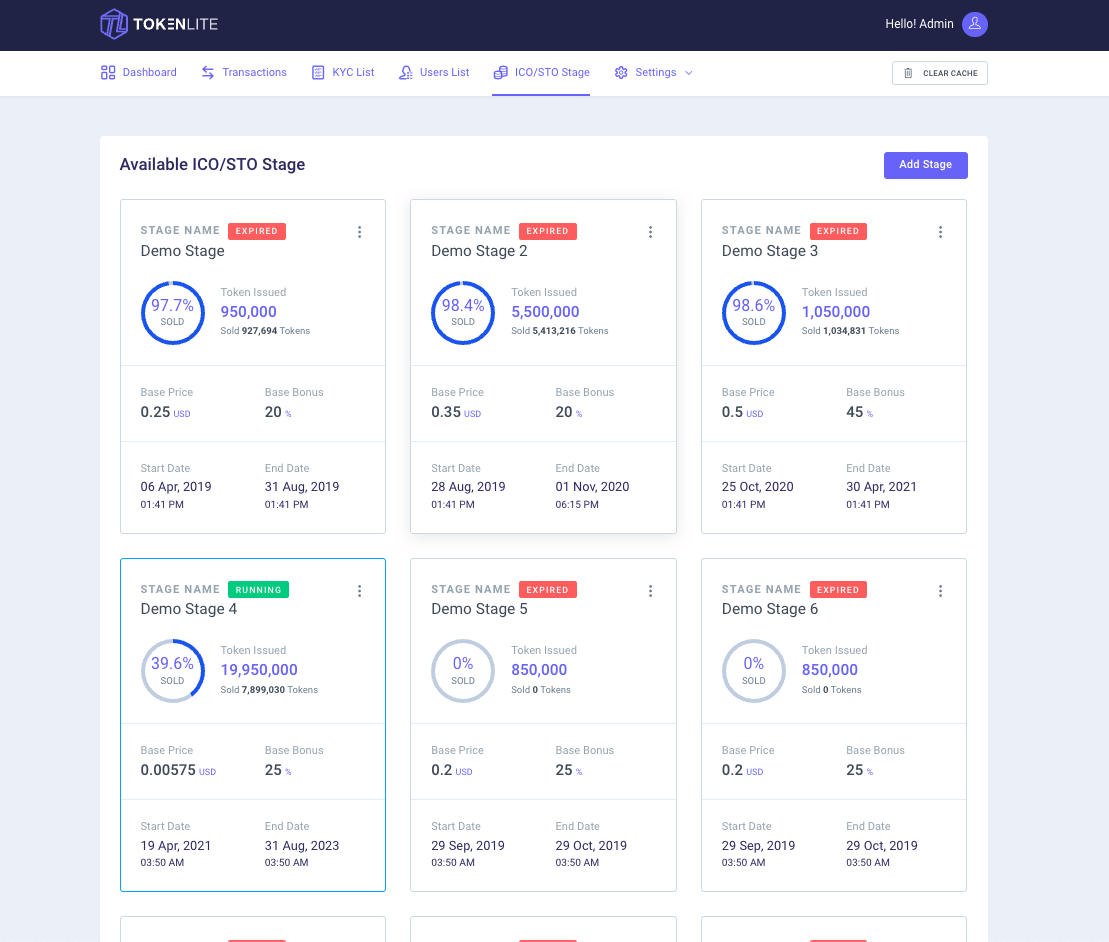Click the TokenLite logo icon

pyautogui.click(x=113, y=24)
